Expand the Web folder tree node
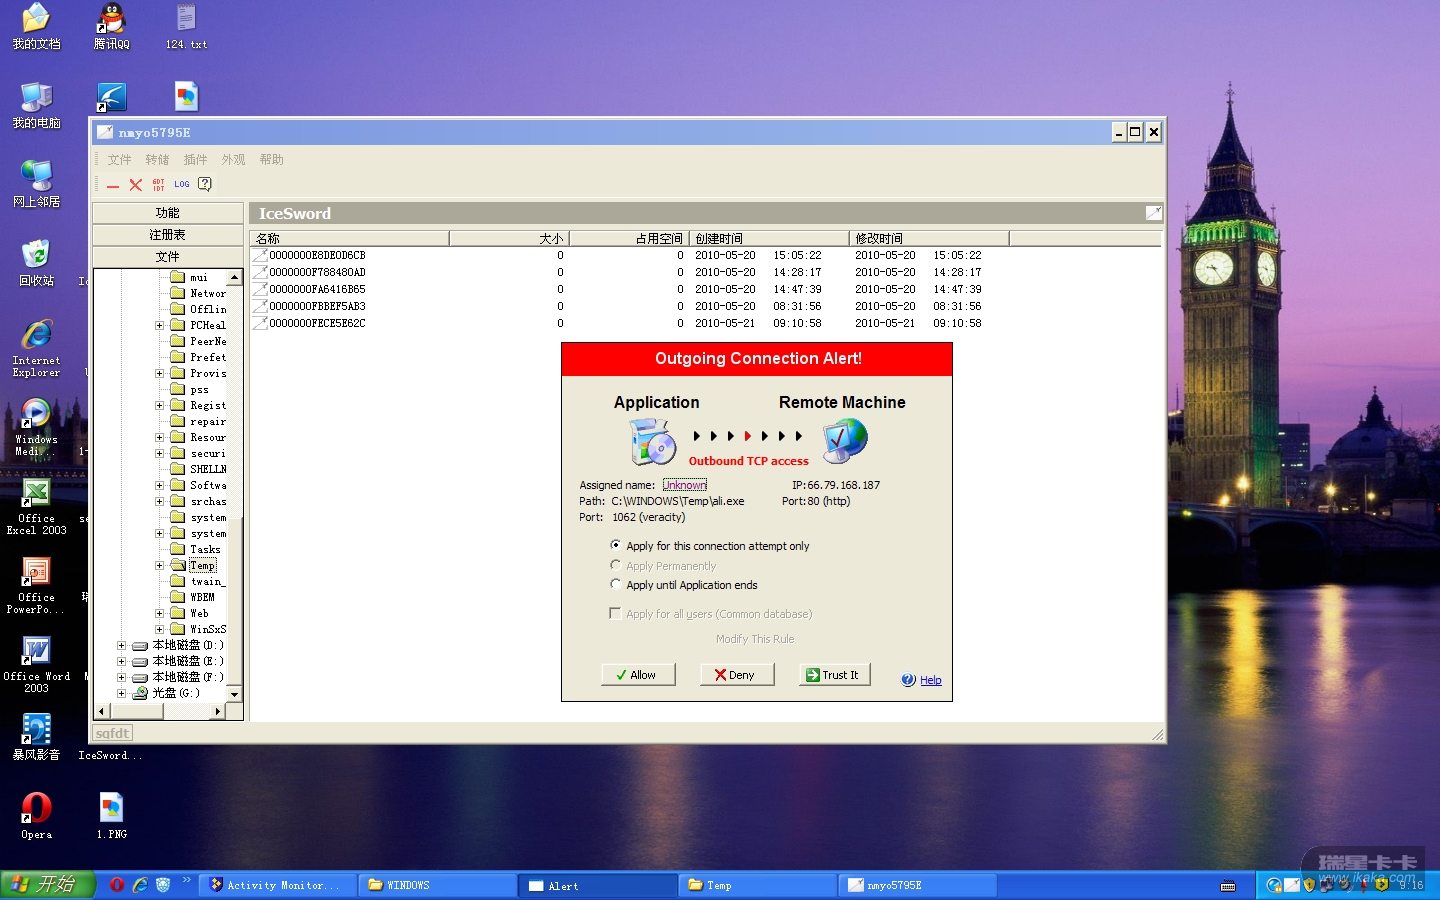1440x900 pixels. (159, 613)
